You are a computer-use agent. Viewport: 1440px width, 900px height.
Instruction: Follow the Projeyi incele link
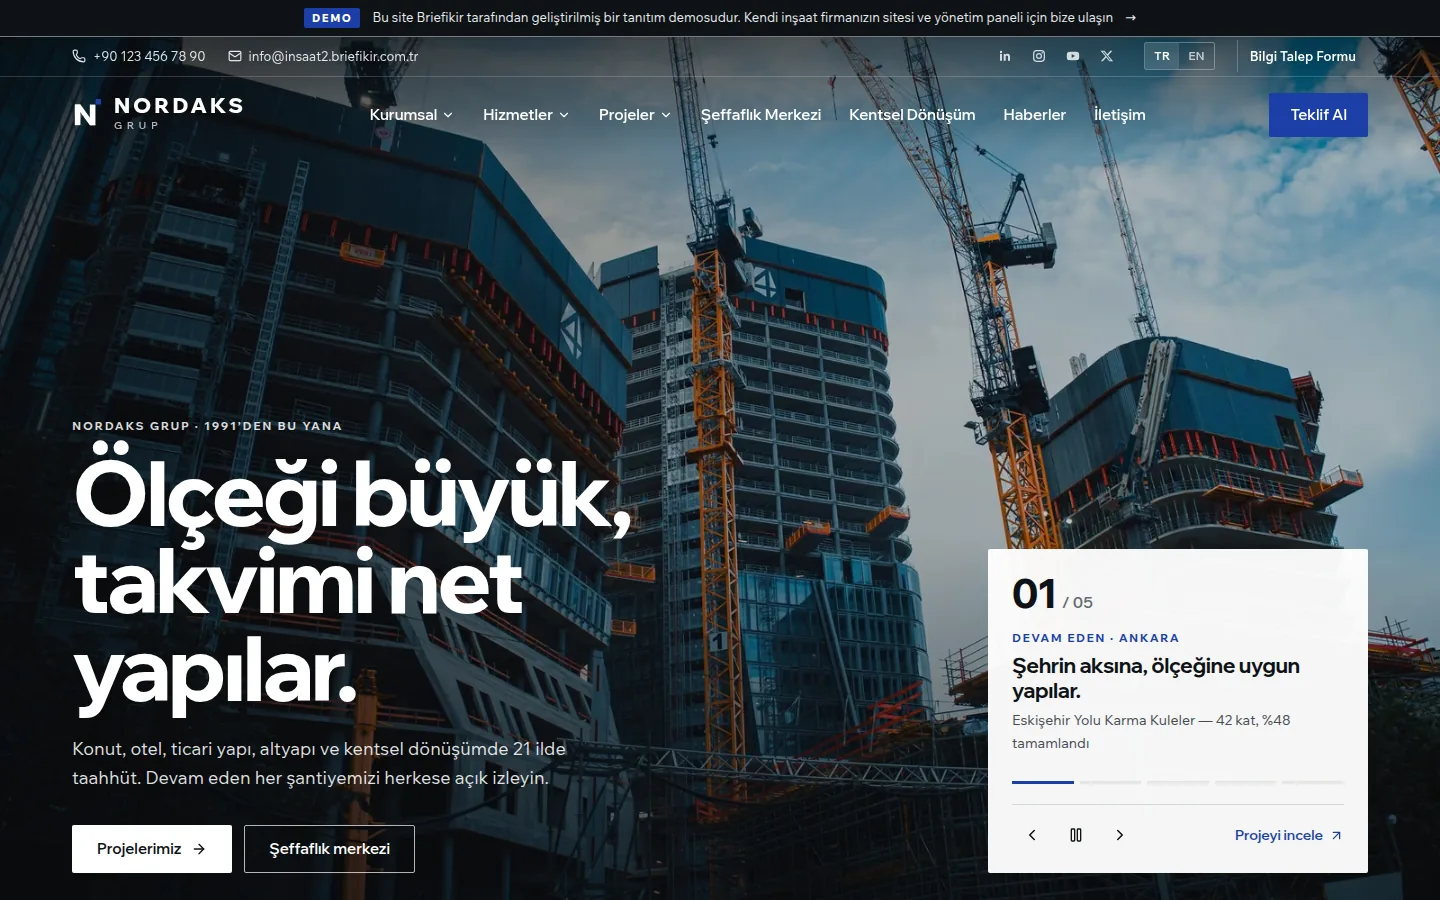click(x=1289, y=835)
